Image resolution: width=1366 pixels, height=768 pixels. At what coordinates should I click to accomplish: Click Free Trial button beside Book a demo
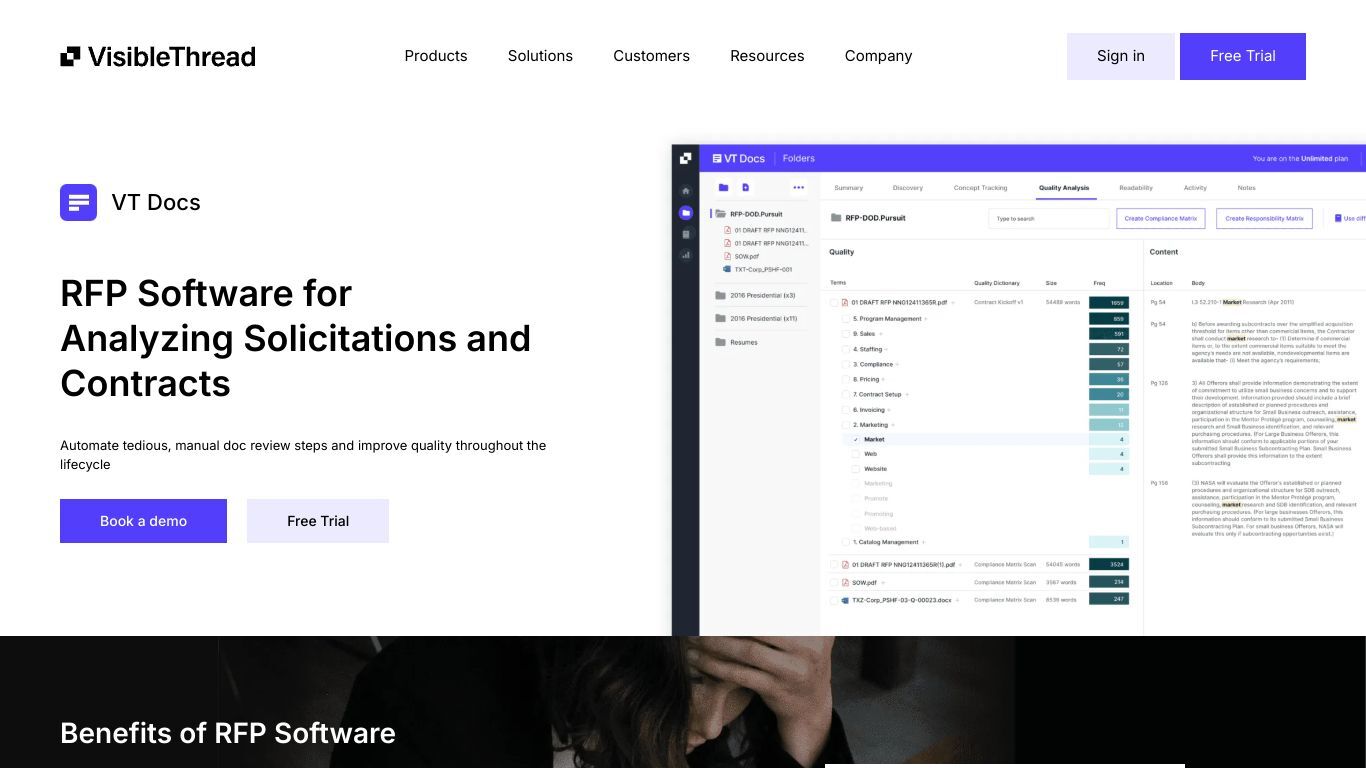318,521
